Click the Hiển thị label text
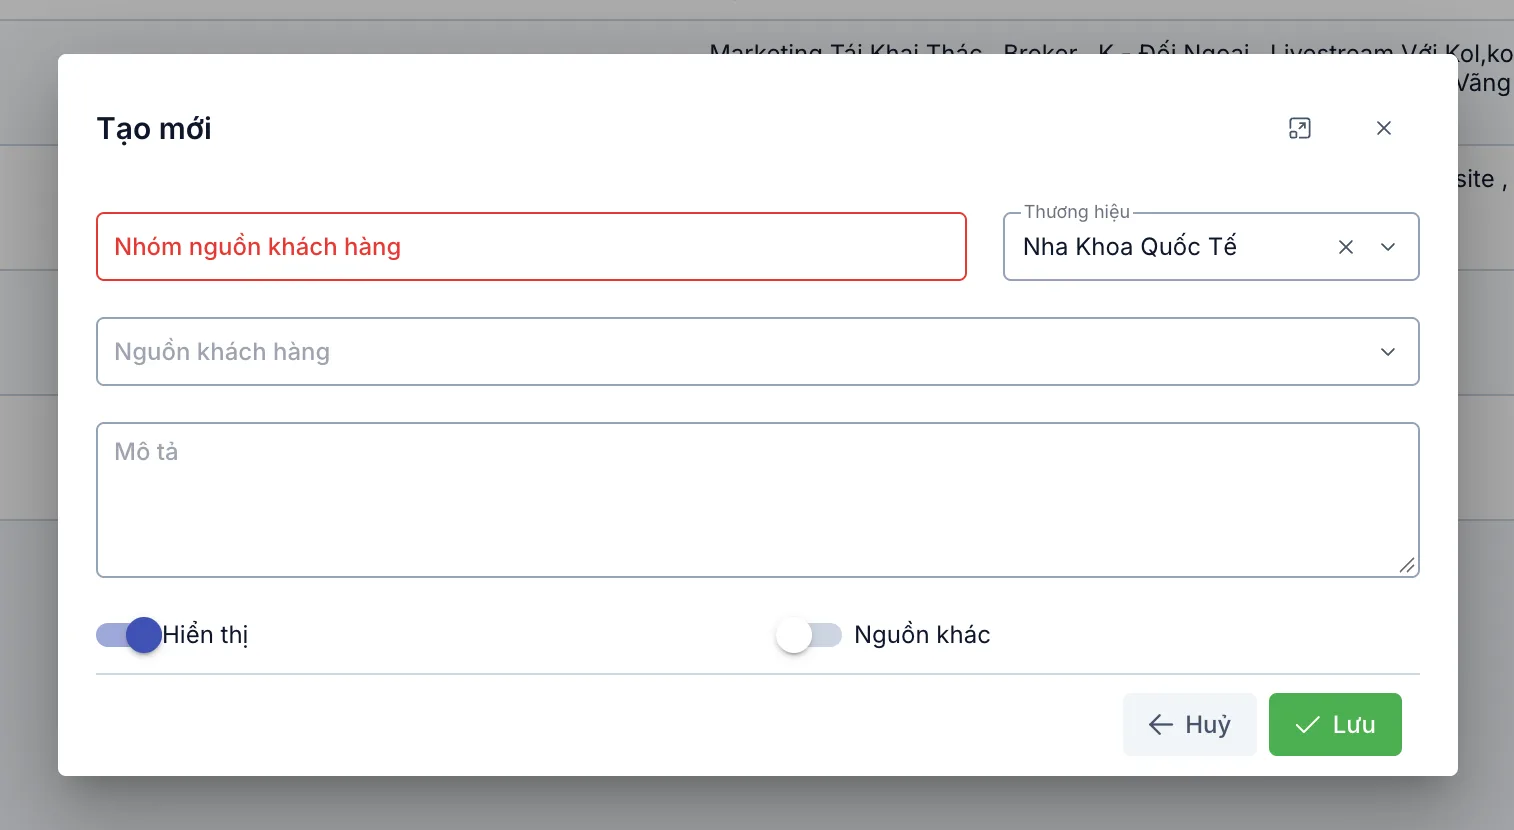The width and height of the screenshot is (1514, 830). point(205,635)
